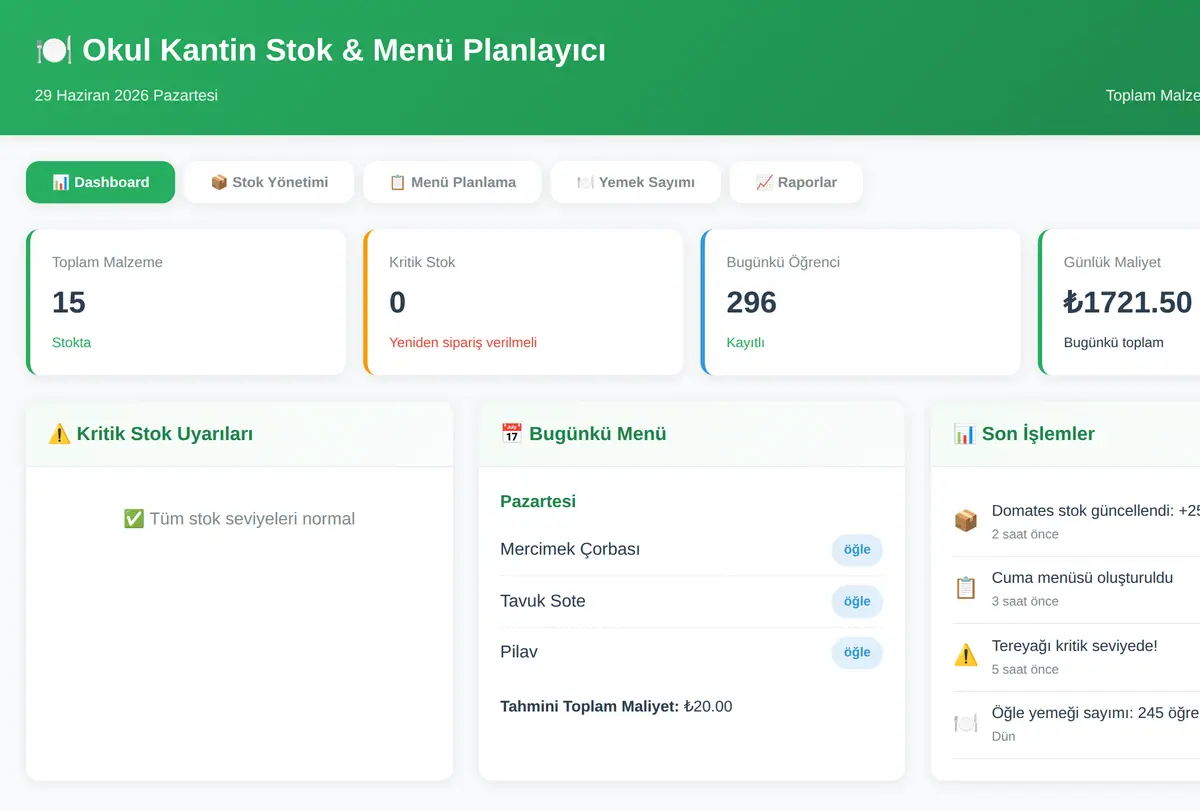Click the chart icon beside Son İşlemler
1200x811 pixels.
[x=965, y=434]
